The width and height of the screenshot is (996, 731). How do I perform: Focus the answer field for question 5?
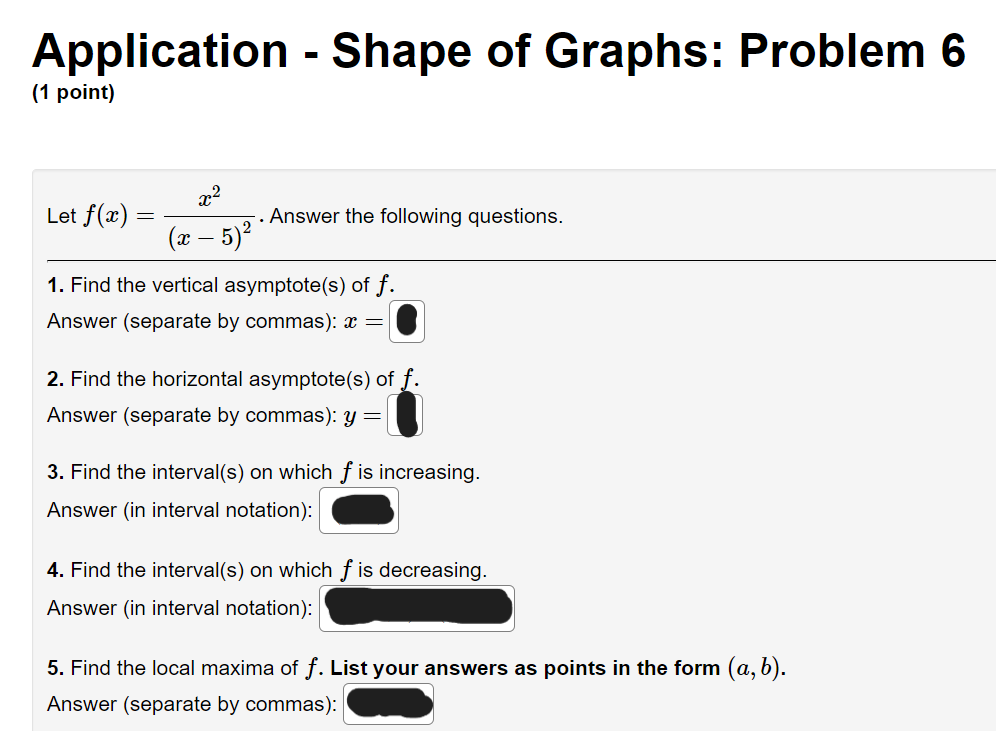(x=387, y=704)
